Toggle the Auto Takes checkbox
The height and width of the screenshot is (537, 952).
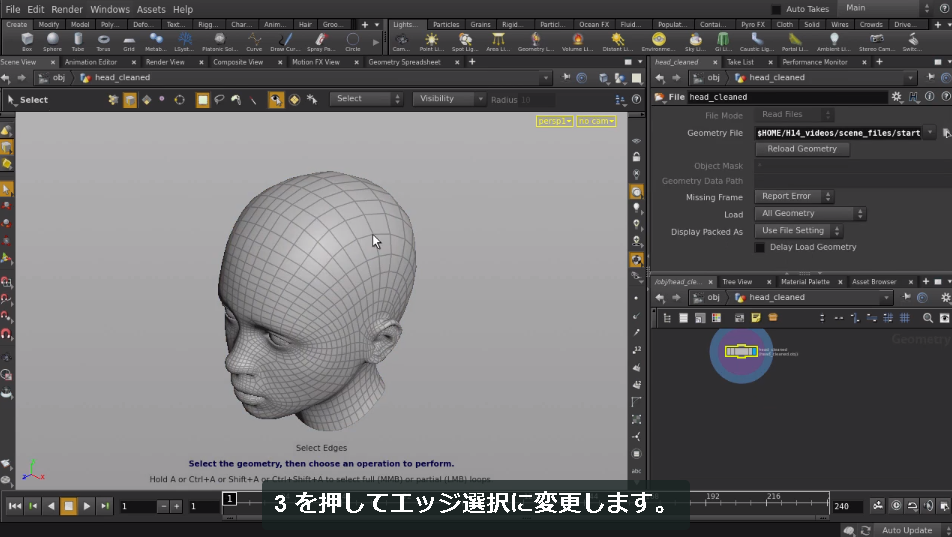776,9
